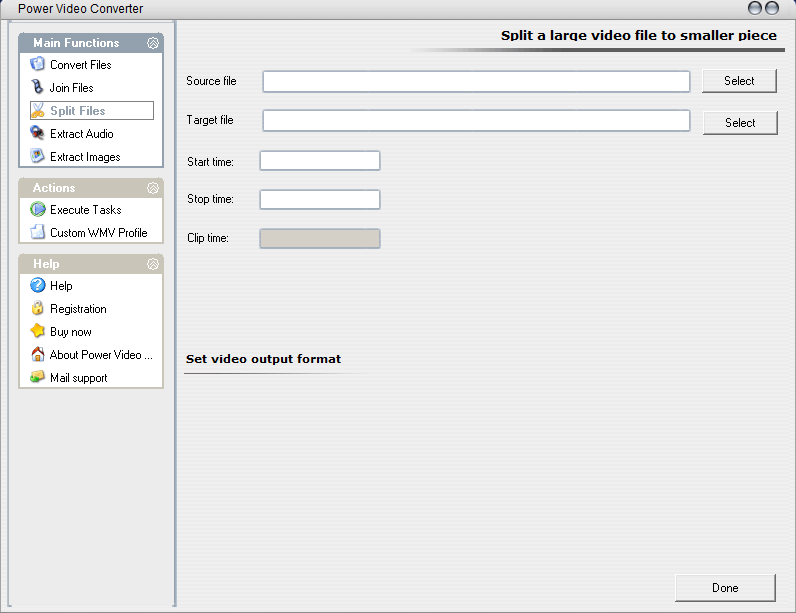Open the Registration link

tap(78, 309)
